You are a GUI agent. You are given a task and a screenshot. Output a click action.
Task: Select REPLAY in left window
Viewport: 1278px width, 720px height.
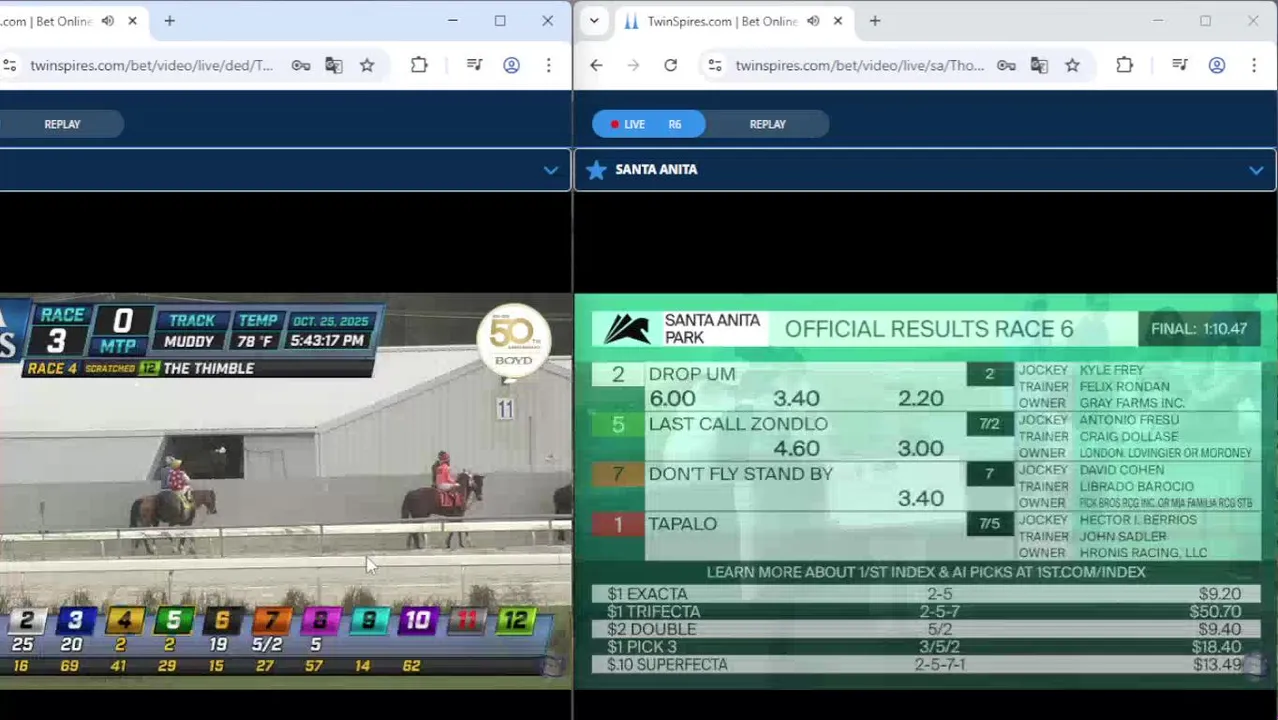62,124
